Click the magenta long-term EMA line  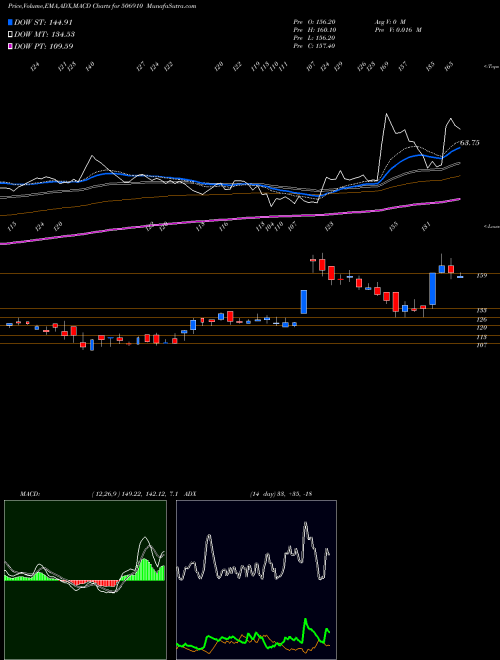point(230,219)
